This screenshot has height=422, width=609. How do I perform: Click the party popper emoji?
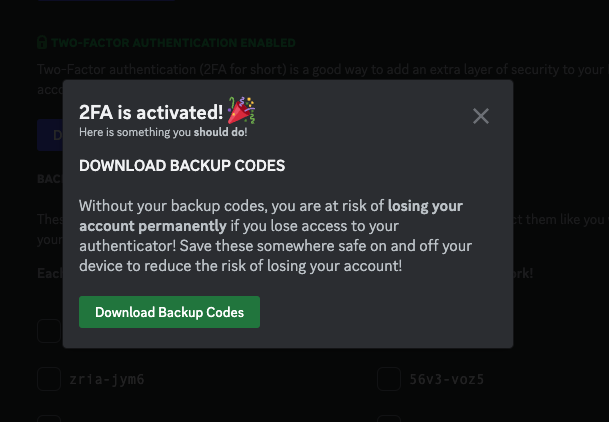(239, 110)
